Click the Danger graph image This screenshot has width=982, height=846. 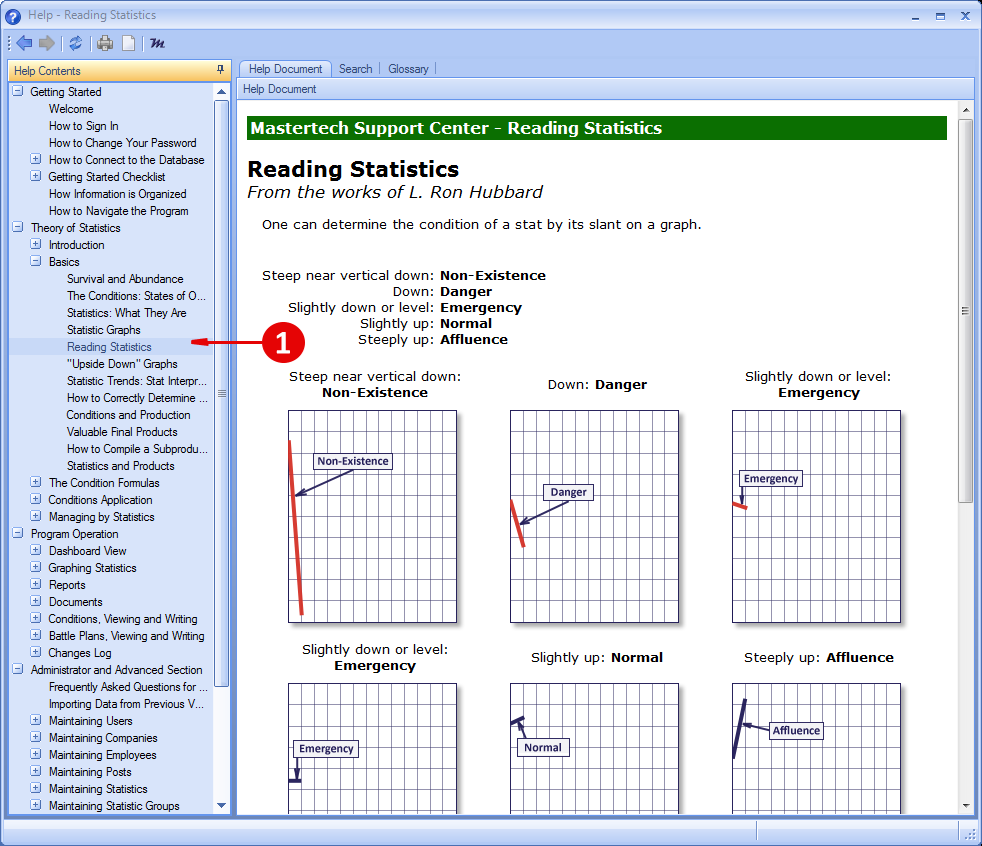[594, 517]
